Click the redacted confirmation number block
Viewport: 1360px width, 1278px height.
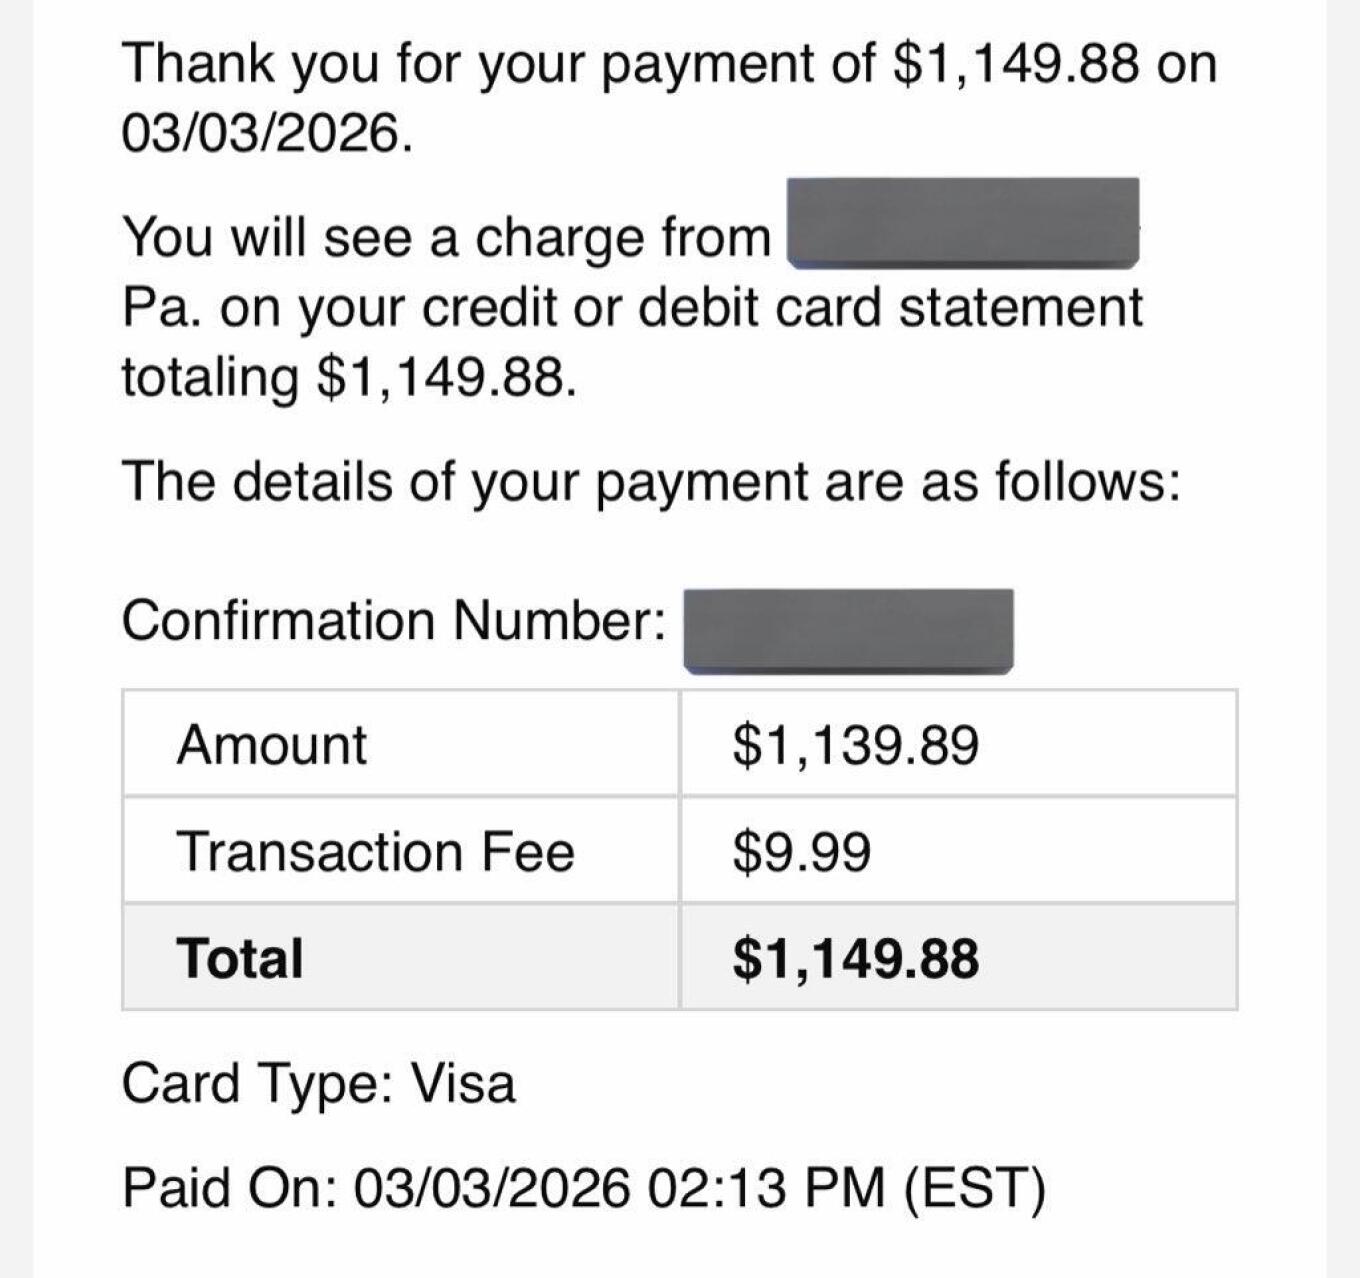pyautogui.click(x=848, y=630)
